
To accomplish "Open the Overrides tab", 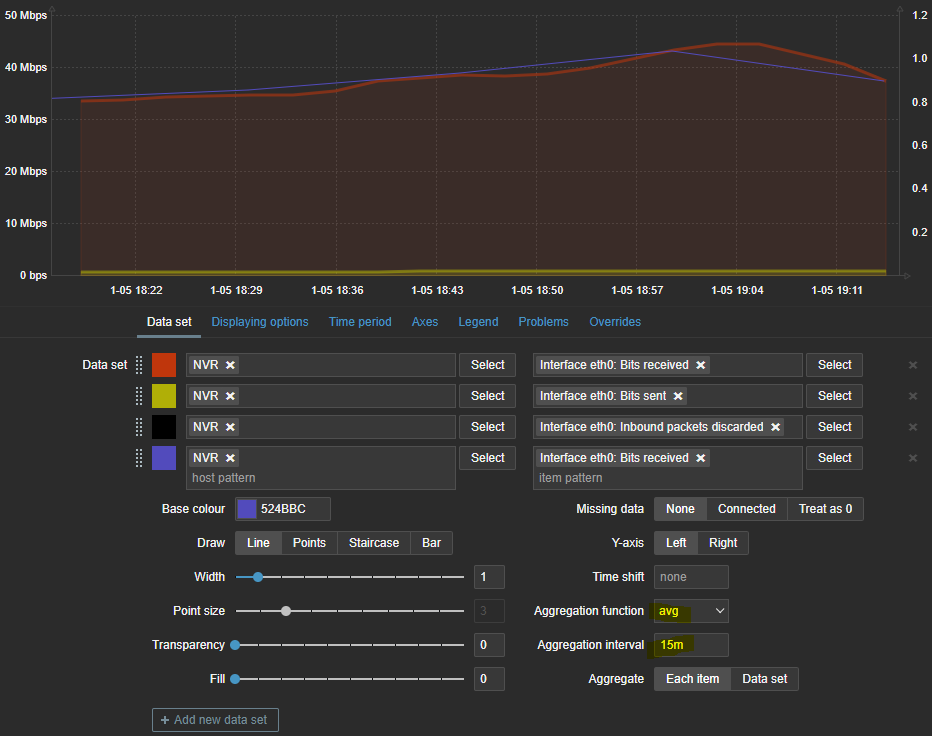I will tap(615, 322).
